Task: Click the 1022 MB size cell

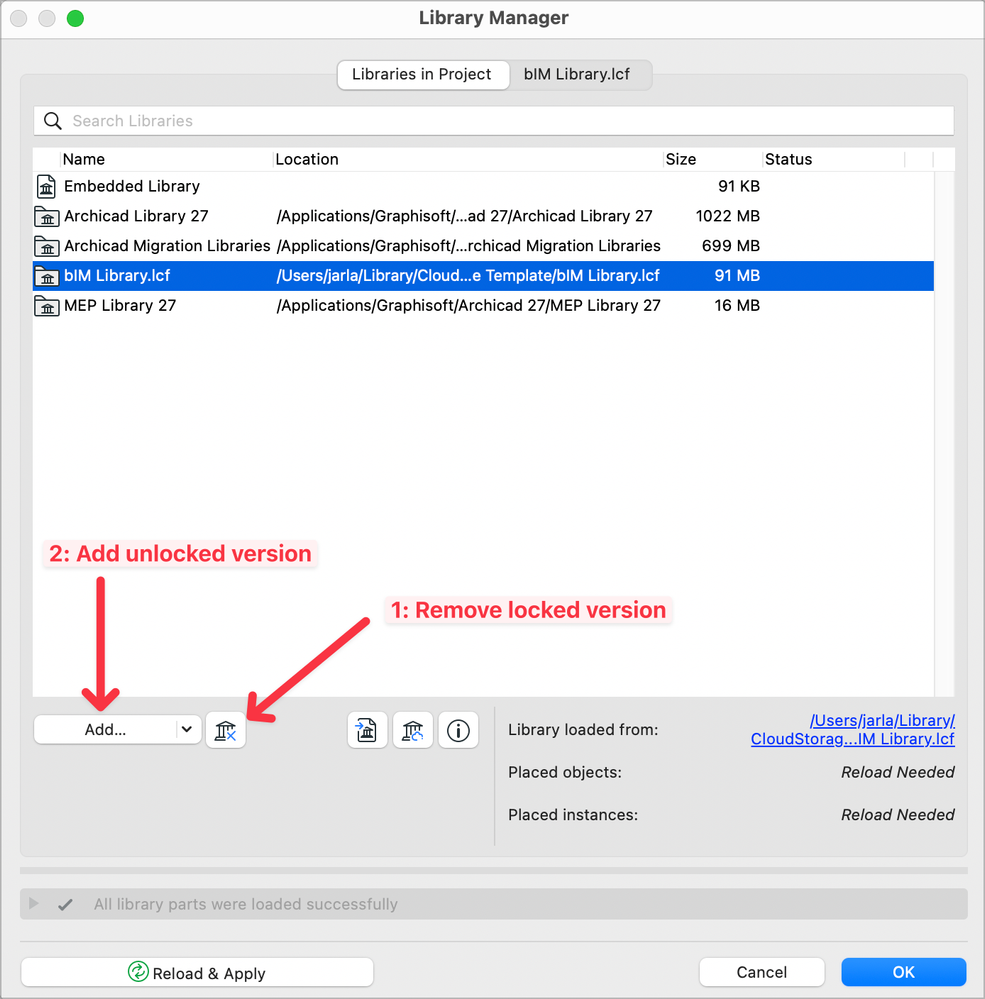Action: coord(728,217)
